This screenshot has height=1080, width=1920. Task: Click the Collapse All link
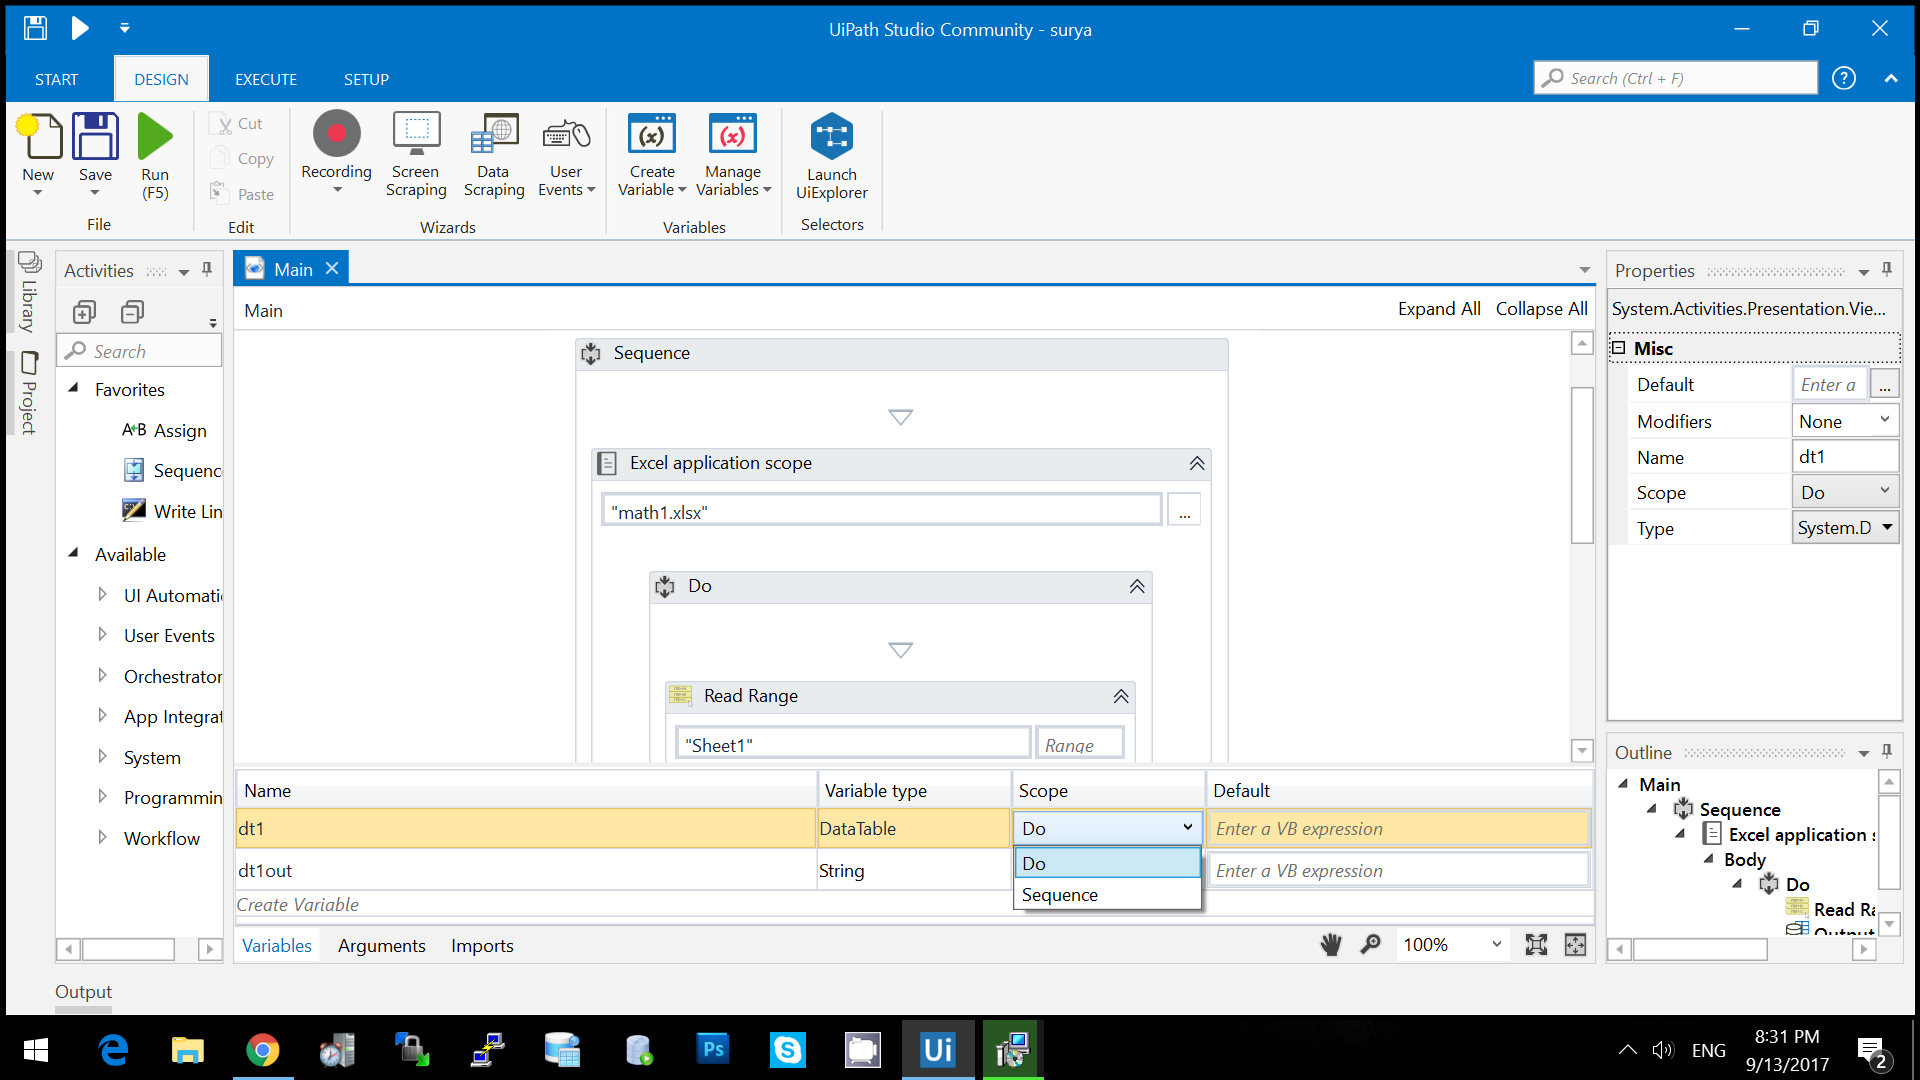pos(1541,309)
